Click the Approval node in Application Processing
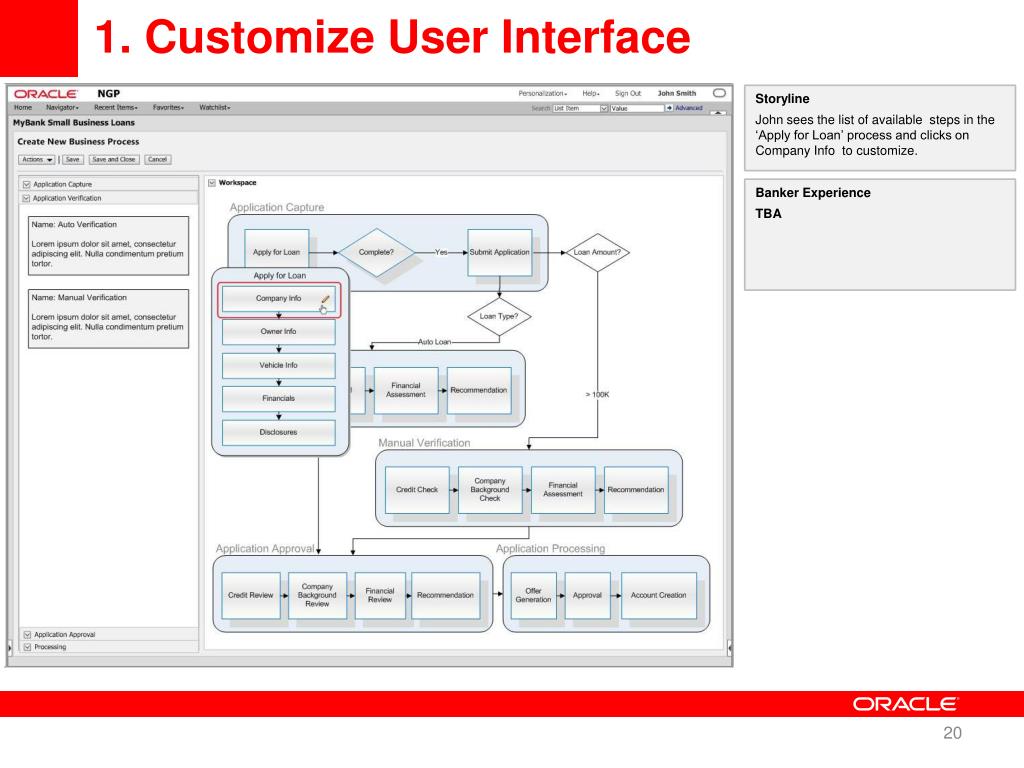1024x768 pixels. coord(588,596)
